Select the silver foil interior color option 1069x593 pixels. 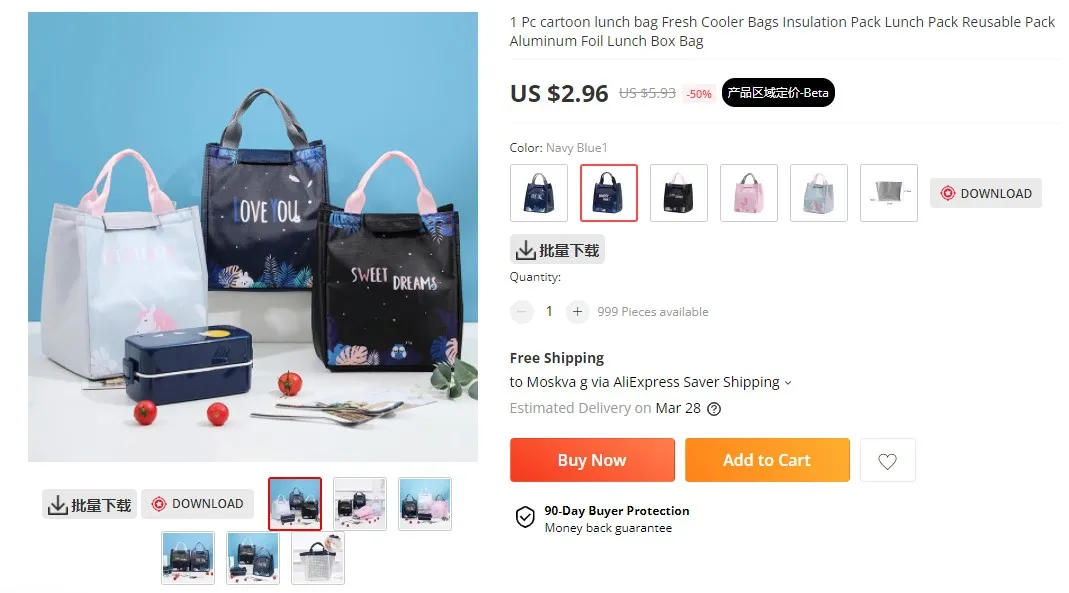coord(889,193)
